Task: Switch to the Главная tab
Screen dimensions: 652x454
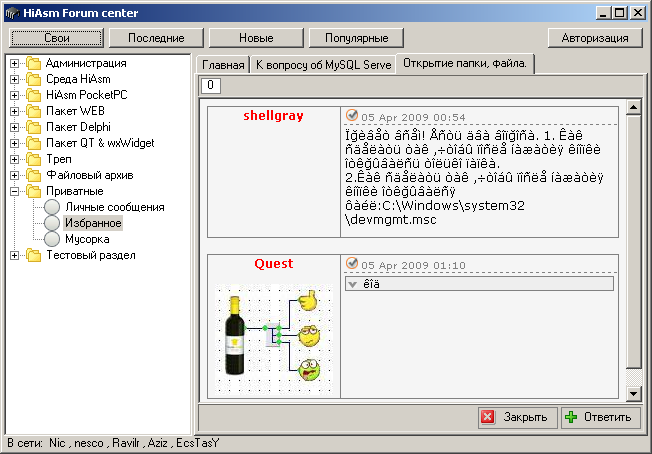Action: point(223,65)
